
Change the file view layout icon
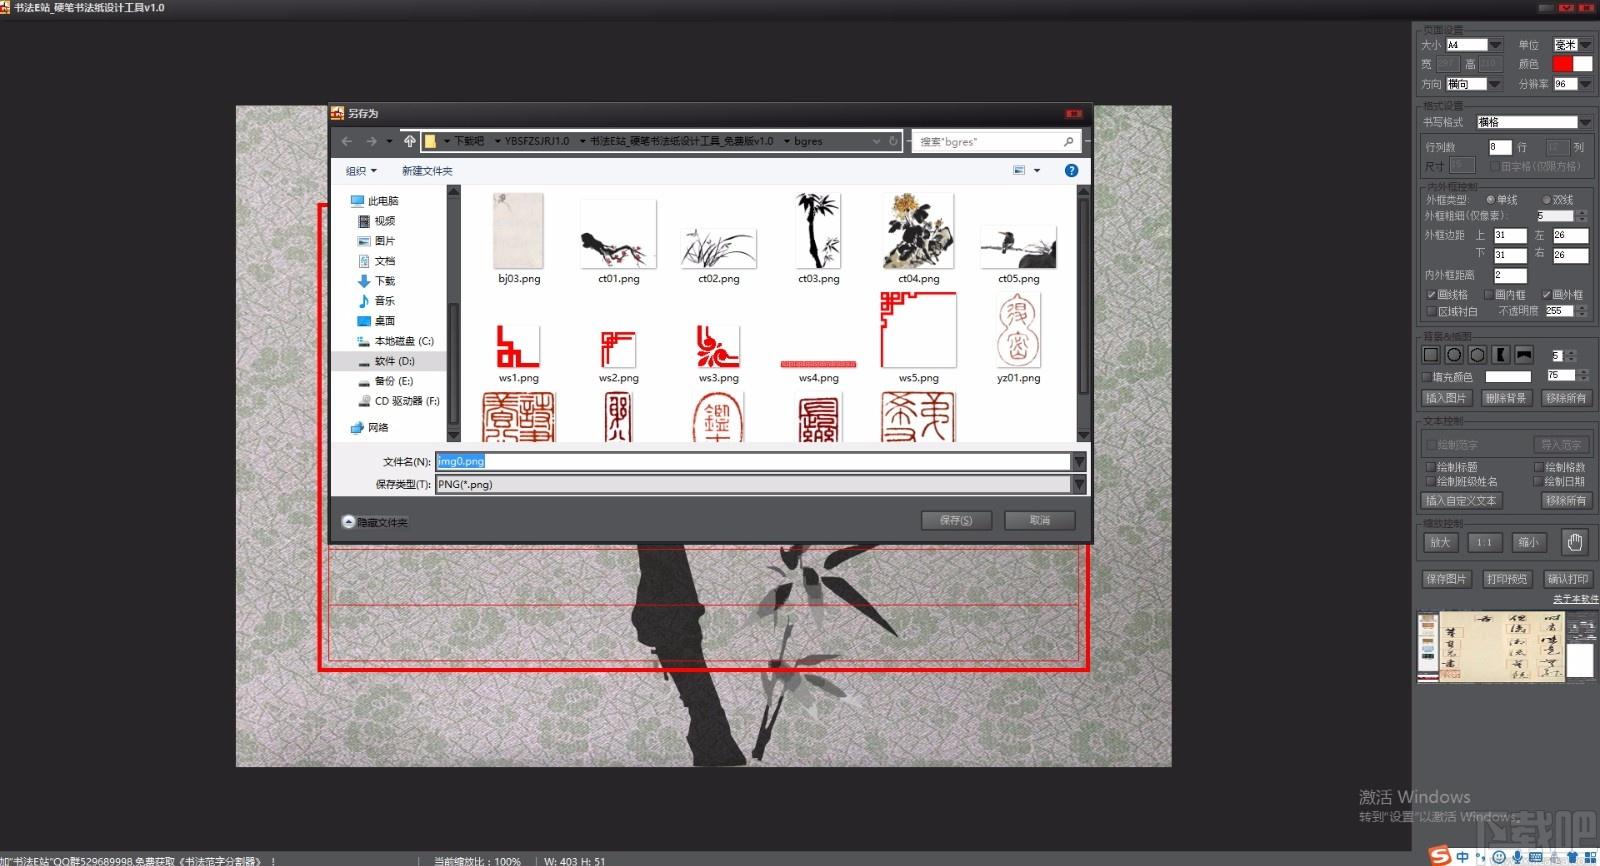(1019, 171)
